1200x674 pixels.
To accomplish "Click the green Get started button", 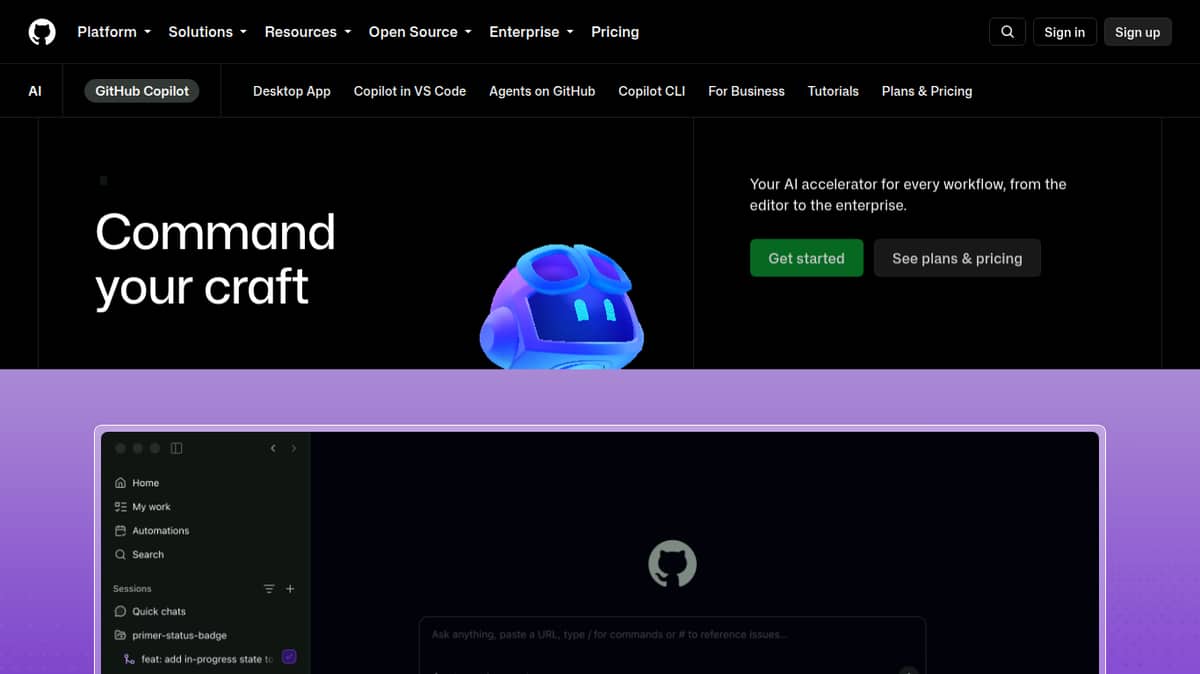I will (x=807, y=258).
